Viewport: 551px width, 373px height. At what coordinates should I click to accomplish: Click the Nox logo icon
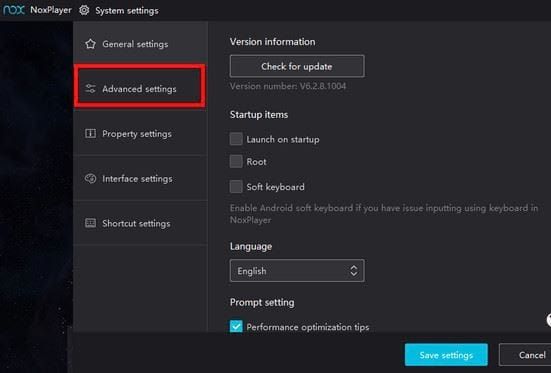click(x=14, y=10)
